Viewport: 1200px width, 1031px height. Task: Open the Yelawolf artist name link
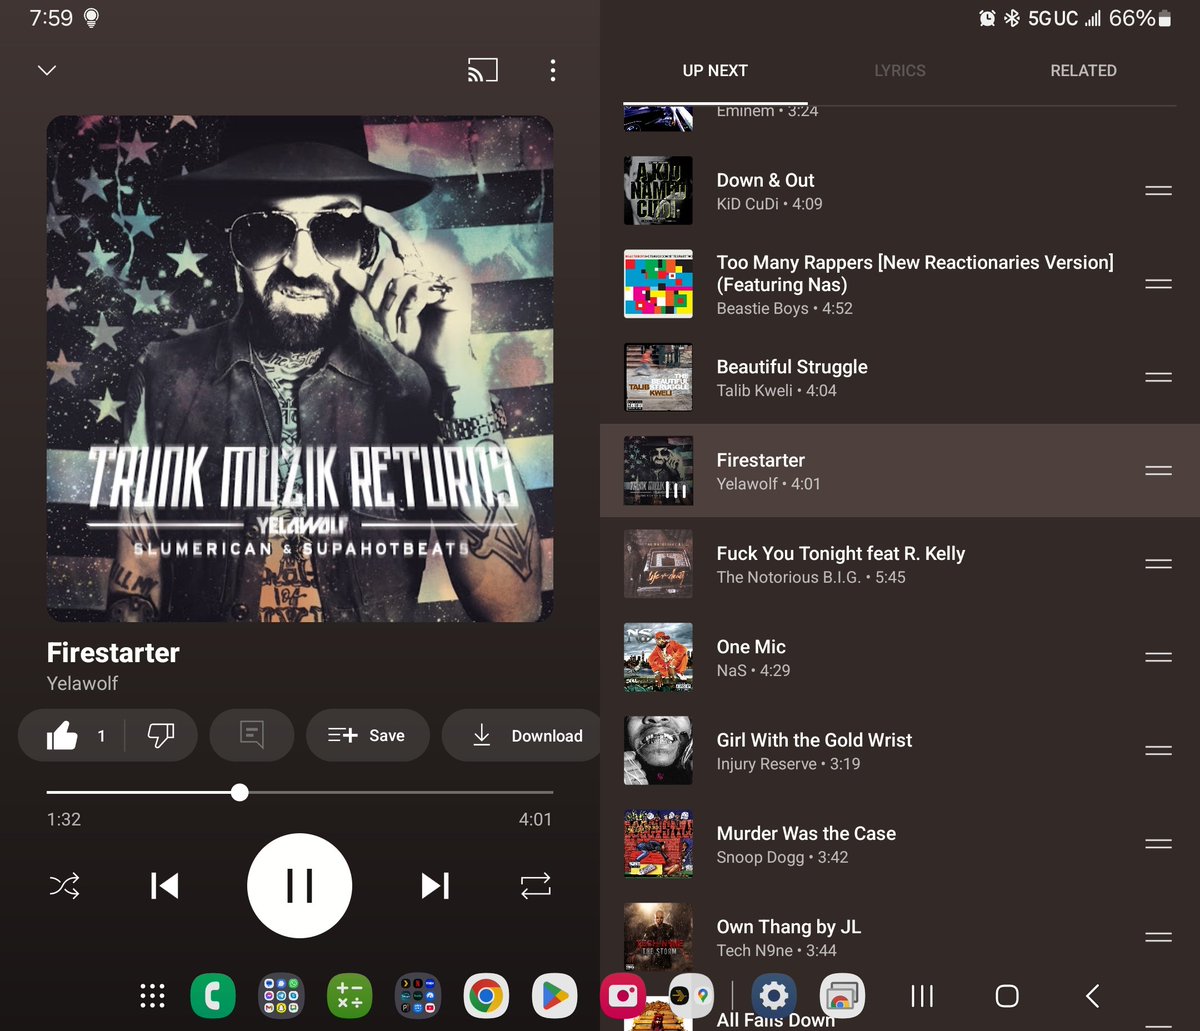[82, 683]
